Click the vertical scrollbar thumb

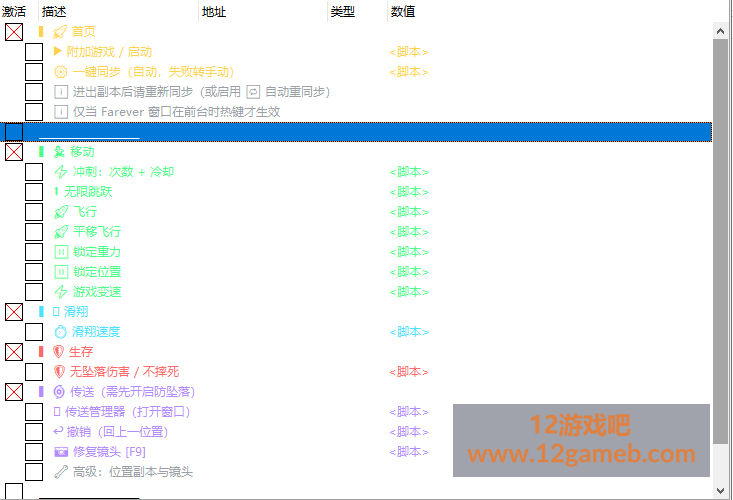720,242
